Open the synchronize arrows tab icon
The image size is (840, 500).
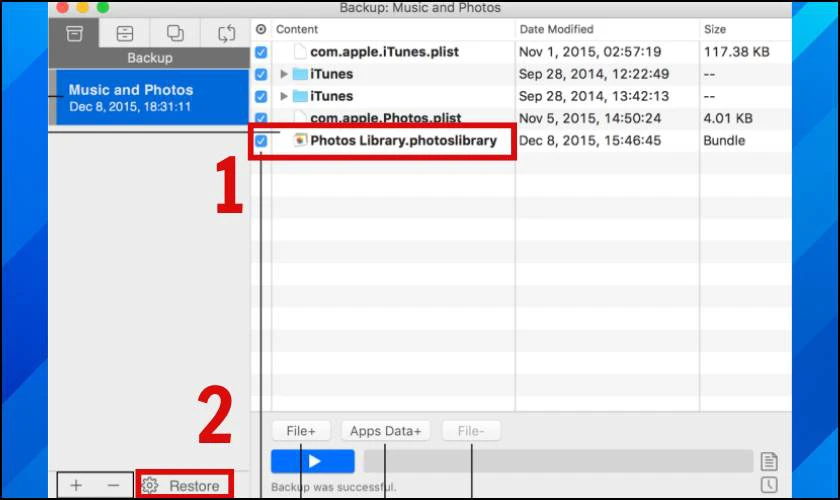point(227,34)
